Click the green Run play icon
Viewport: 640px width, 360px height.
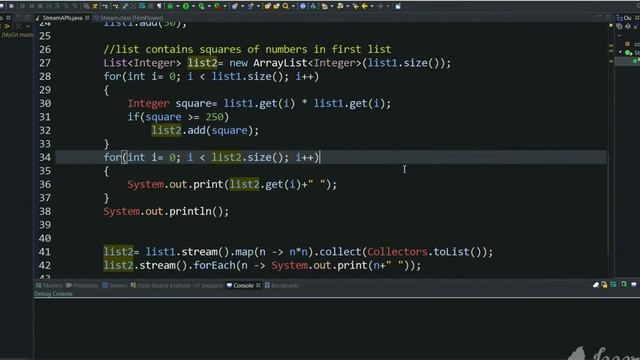point(186,6)
